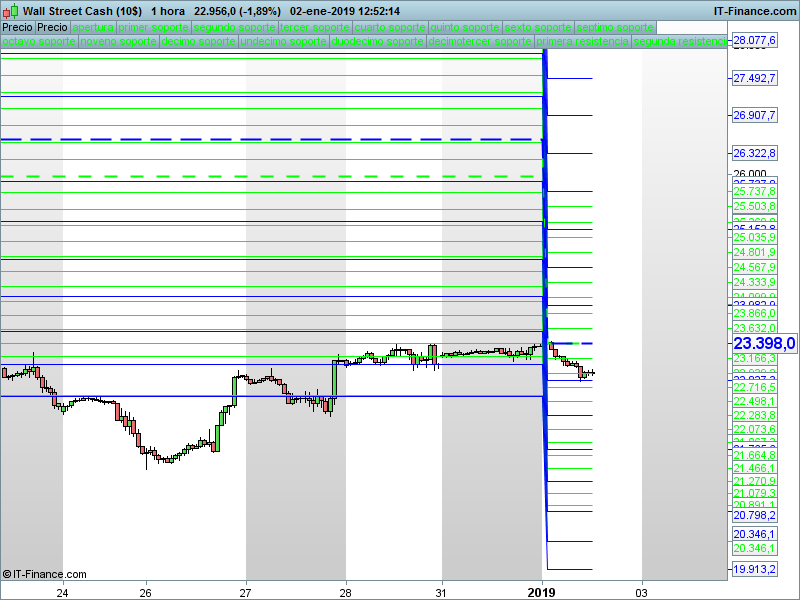Click the IT-Finance.com link at top right
The image size is (800, 600).
(755, 11)
